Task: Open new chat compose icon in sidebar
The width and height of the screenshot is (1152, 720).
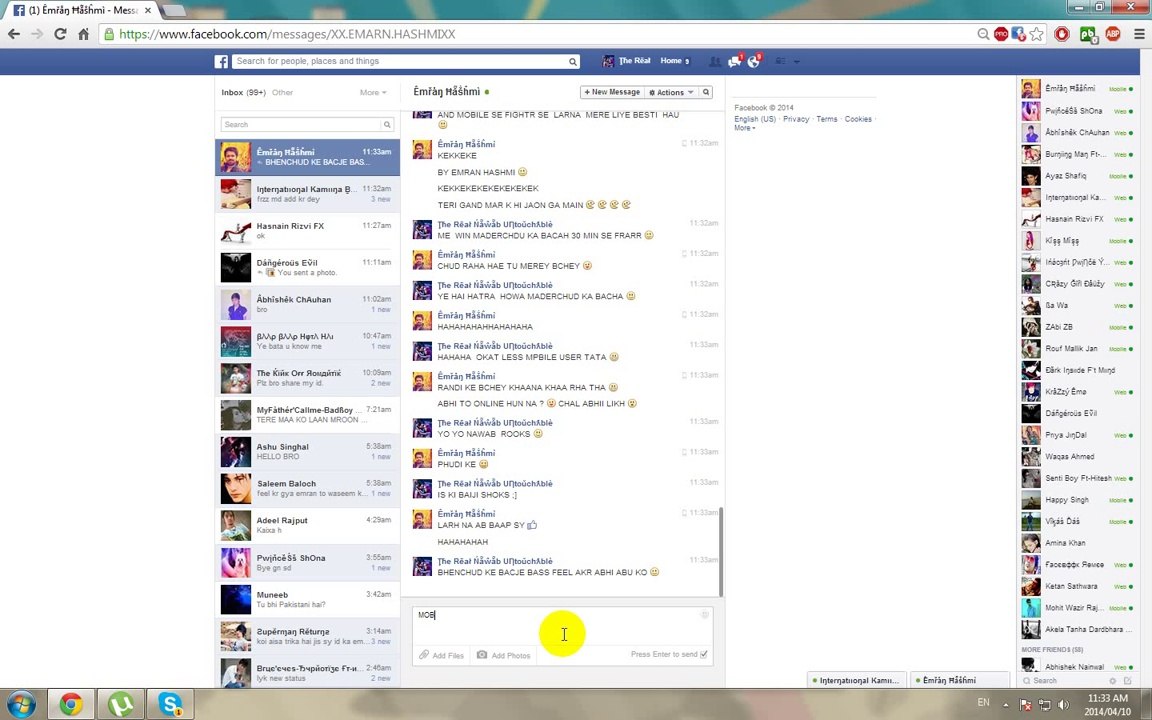Action: (1128, 681)
